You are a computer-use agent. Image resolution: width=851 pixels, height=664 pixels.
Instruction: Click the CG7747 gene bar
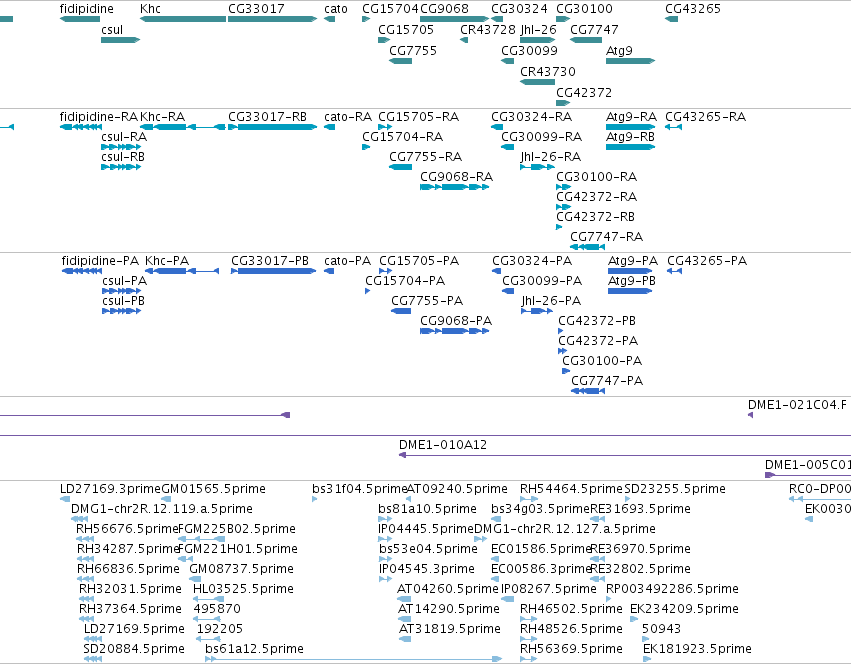pos(586,40)
